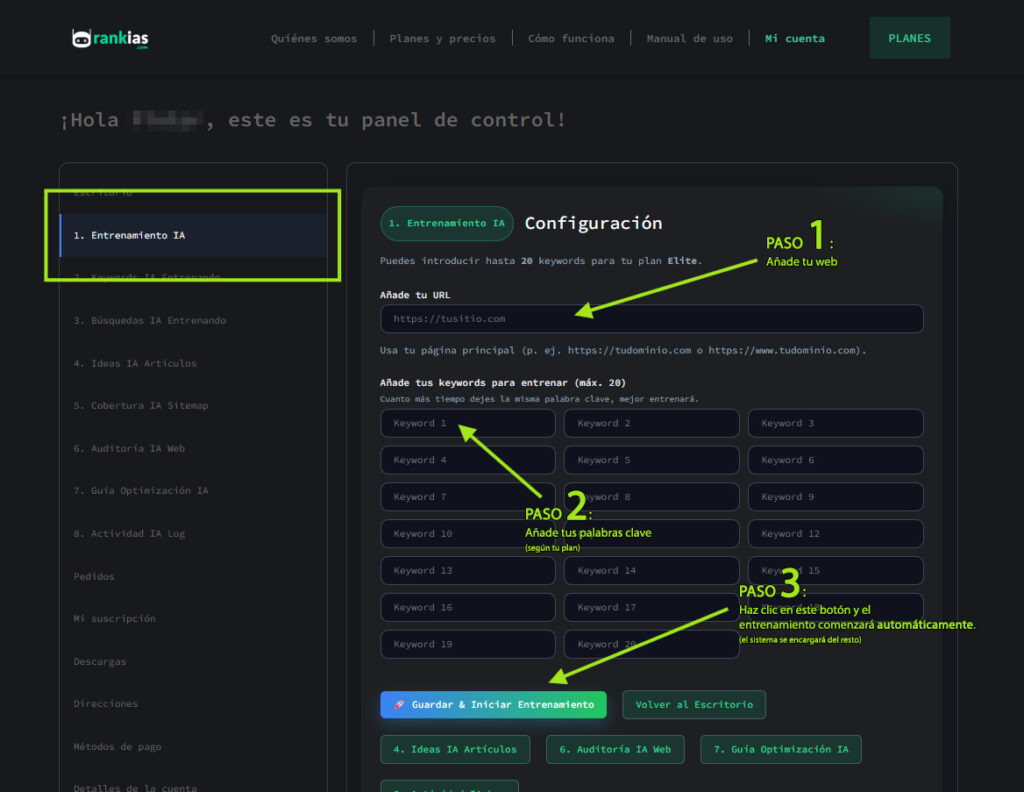Go to Planes y precios

coord(442,39)
